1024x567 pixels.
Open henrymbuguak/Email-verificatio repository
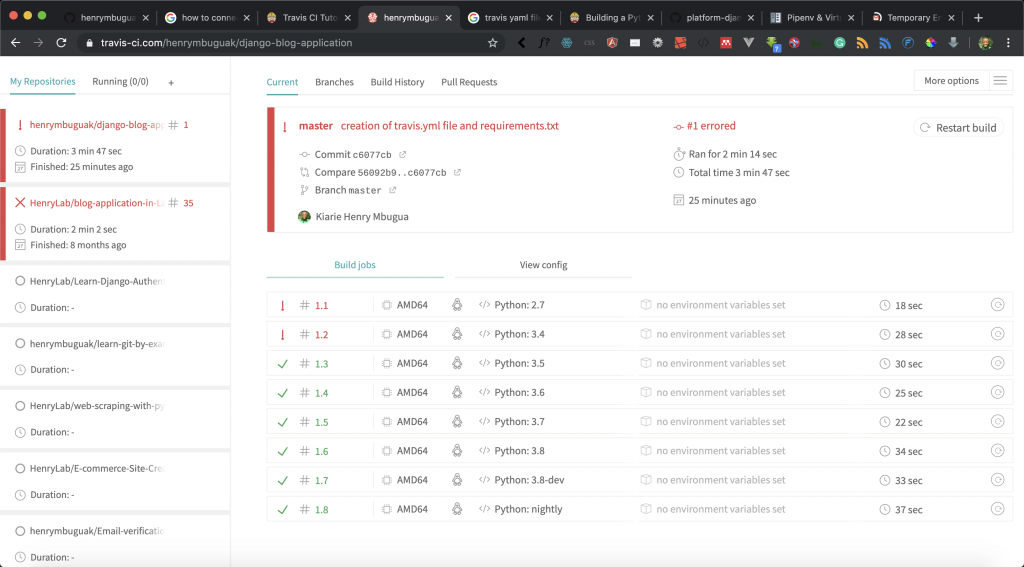click(x=97, y=531)
